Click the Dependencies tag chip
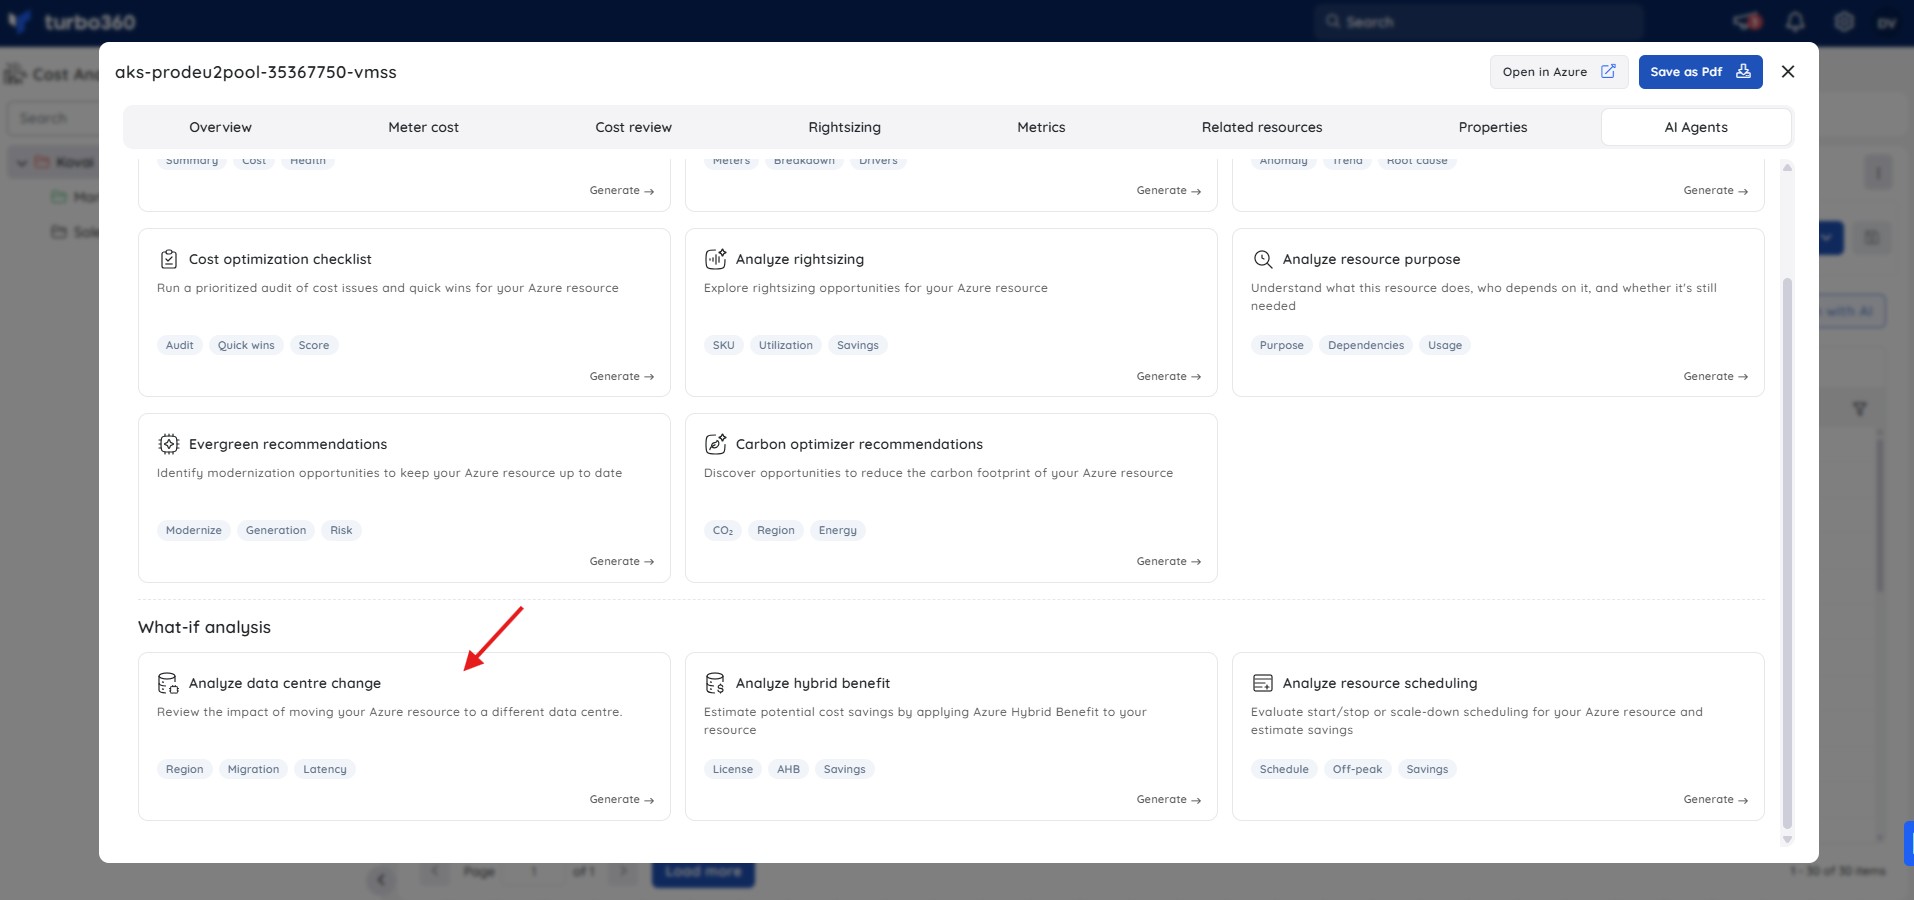This screenshot has width=1914, height=900. click(1366, 345)
